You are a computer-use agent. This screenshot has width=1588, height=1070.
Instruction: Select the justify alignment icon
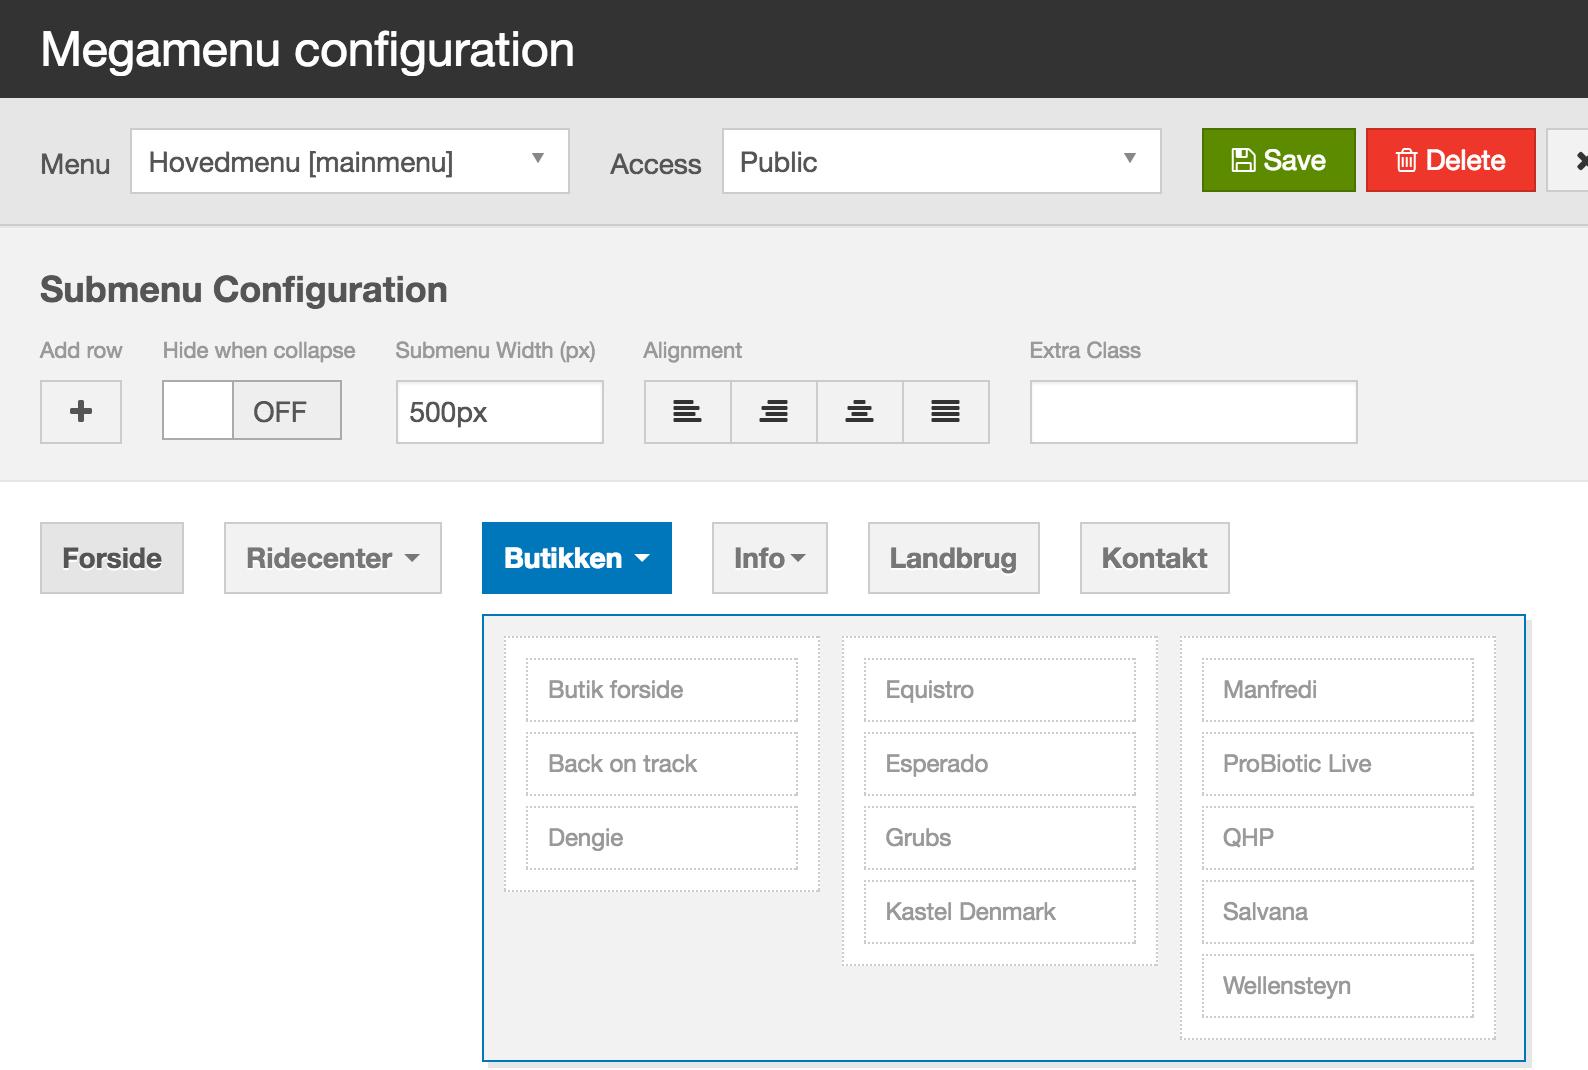coord(945,411)
